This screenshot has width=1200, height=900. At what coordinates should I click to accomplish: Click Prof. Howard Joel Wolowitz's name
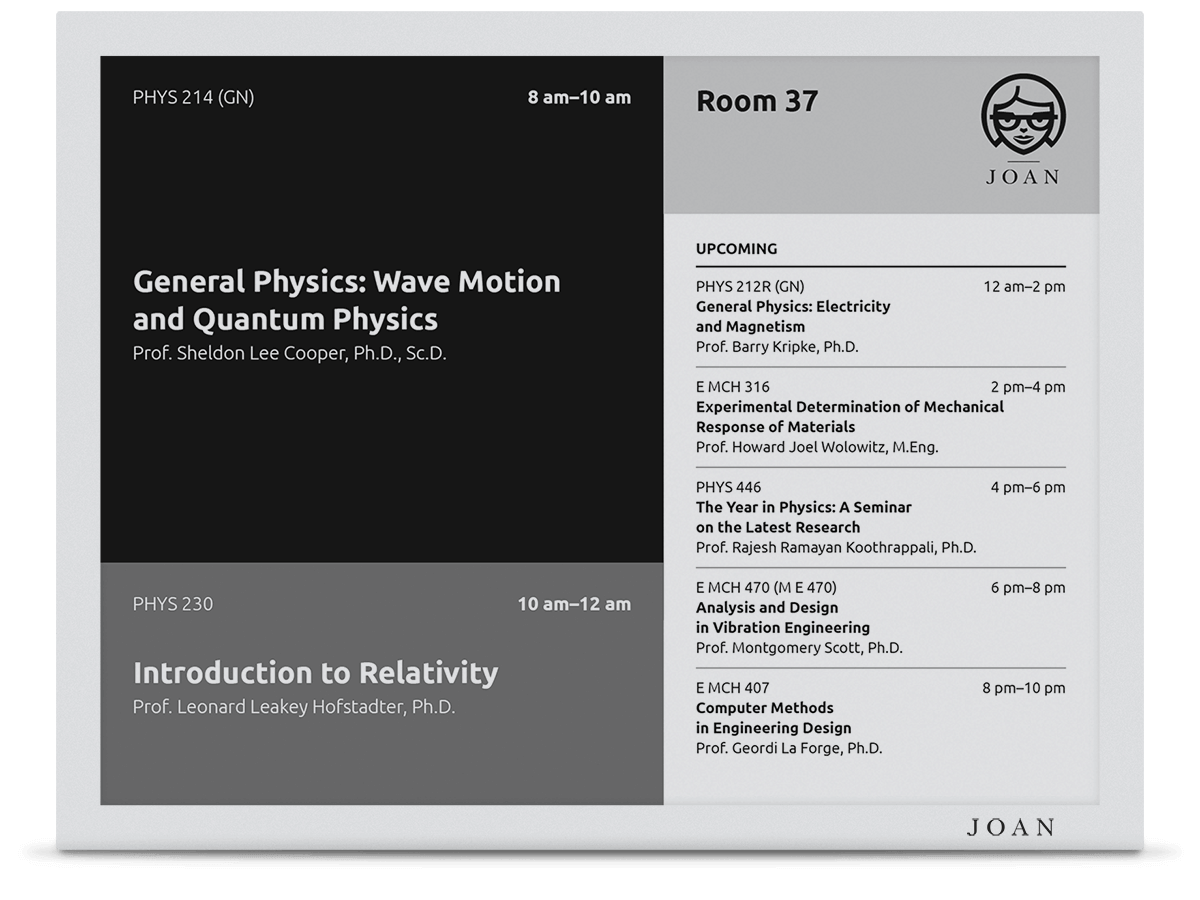click(x=817, y=447)
